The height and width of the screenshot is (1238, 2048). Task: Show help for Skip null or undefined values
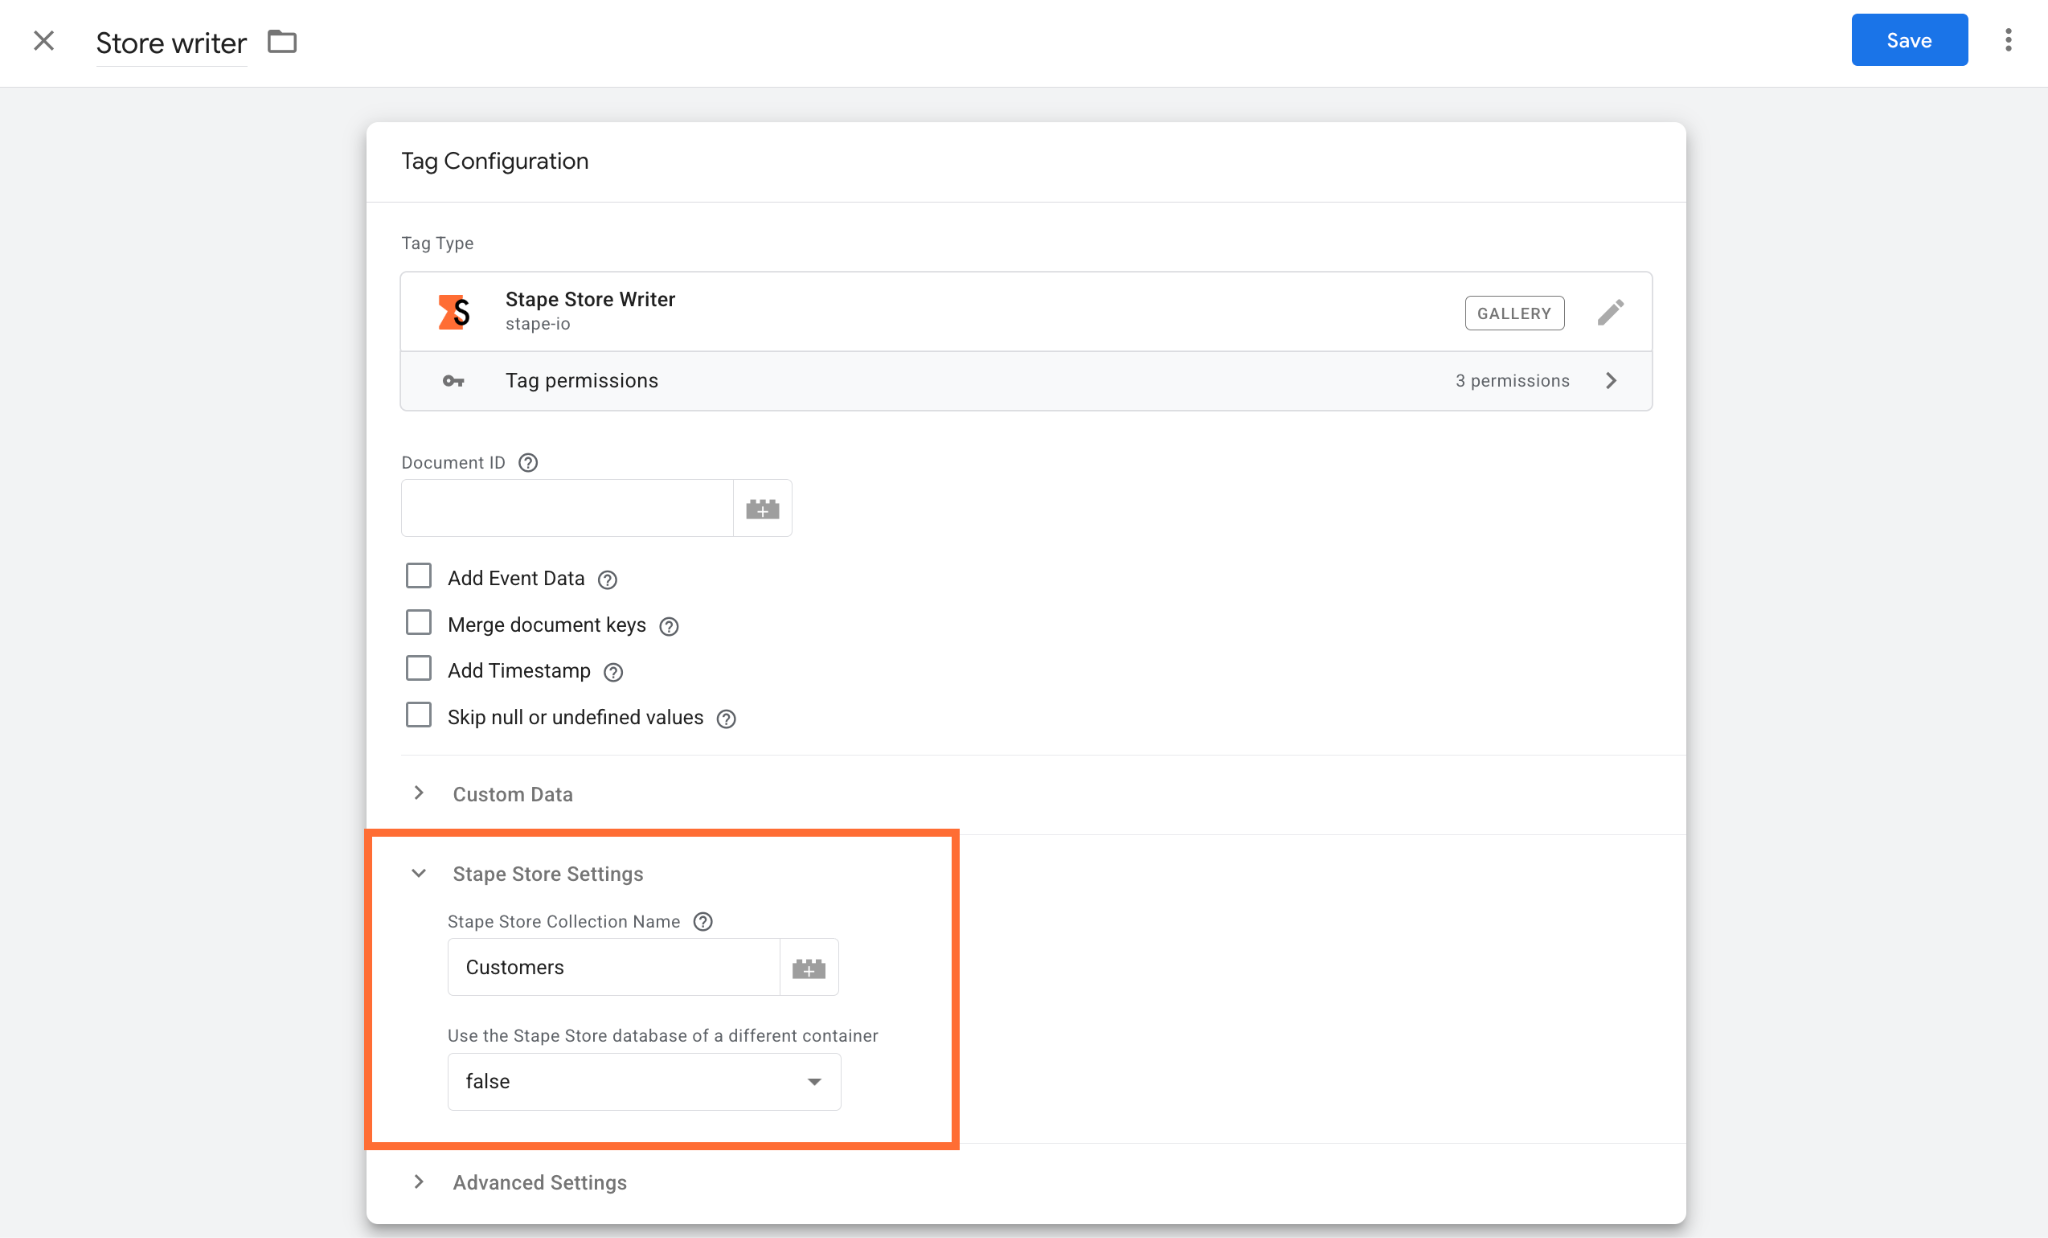[726, 719]
